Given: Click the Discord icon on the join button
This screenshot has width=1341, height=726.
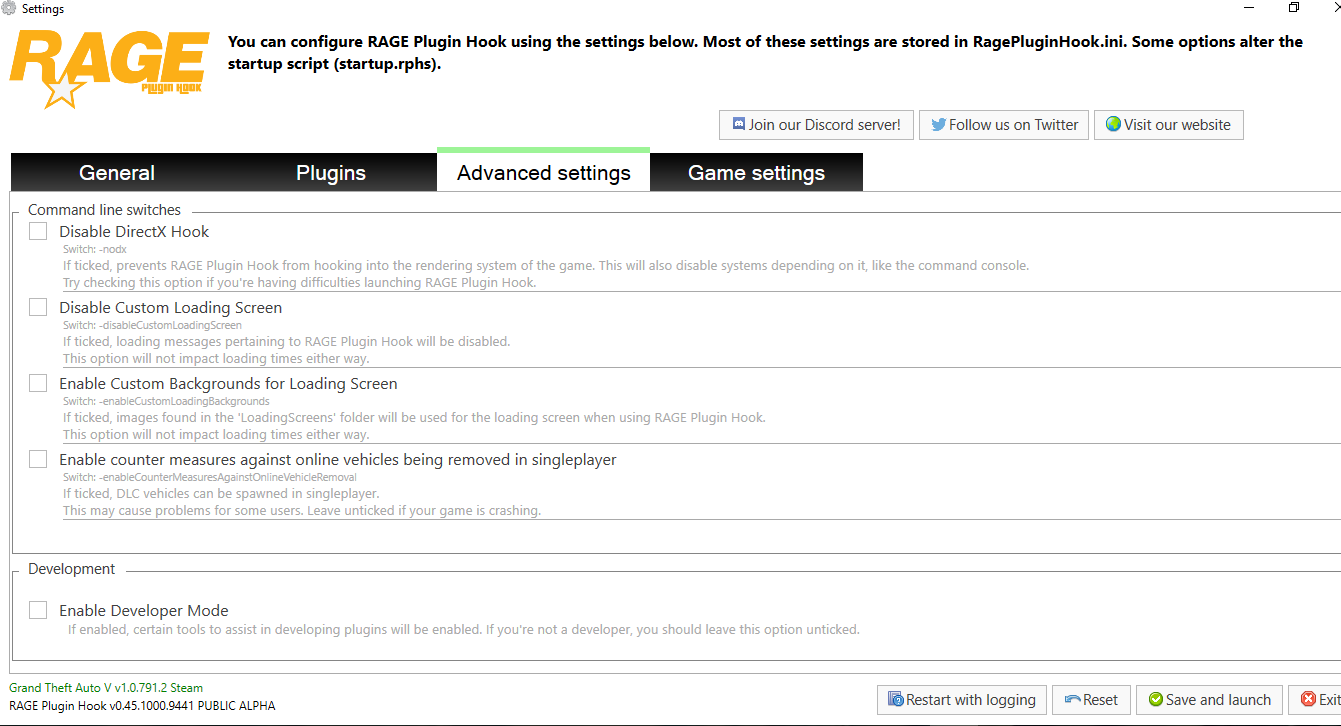Looking at the screenshot, I should pyautogui.click(x=739, y=125).
